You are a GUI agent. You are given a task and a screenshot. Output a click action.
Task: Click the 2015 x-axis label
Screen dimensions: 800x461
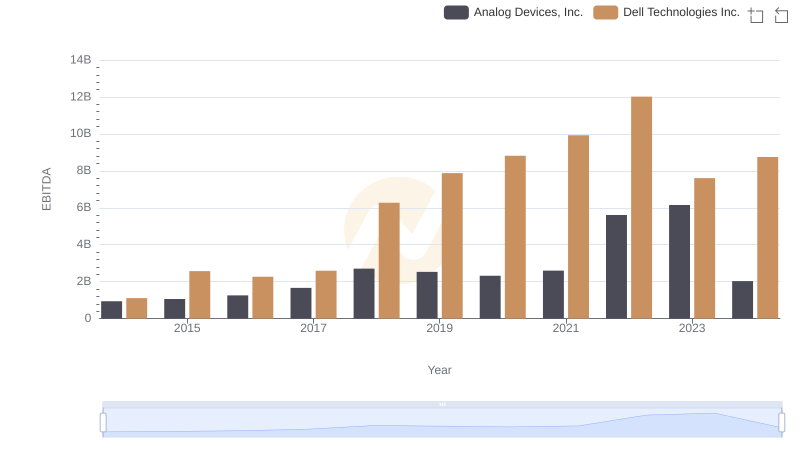click(x=187, y=328)
